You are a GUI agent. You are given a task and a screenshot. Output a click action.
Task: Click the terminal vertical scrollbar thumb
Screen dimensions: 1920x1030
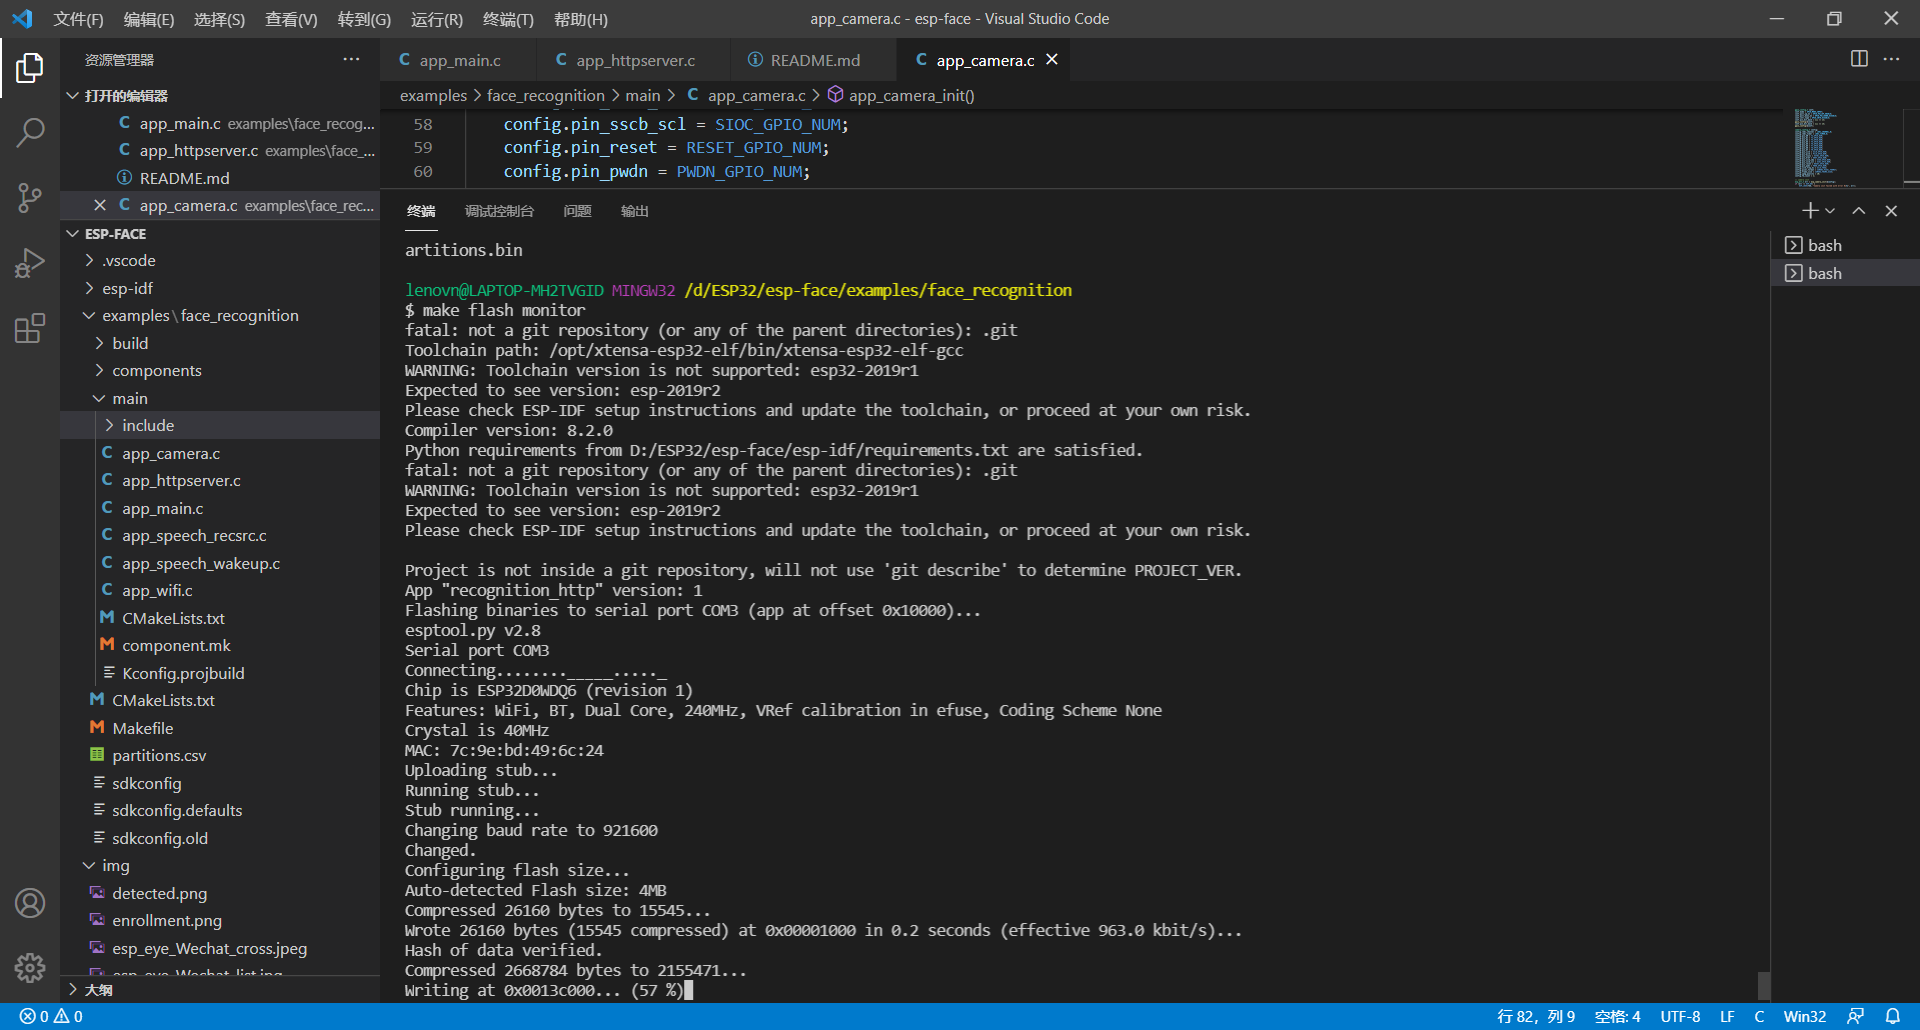click(x=1764, y=985)
